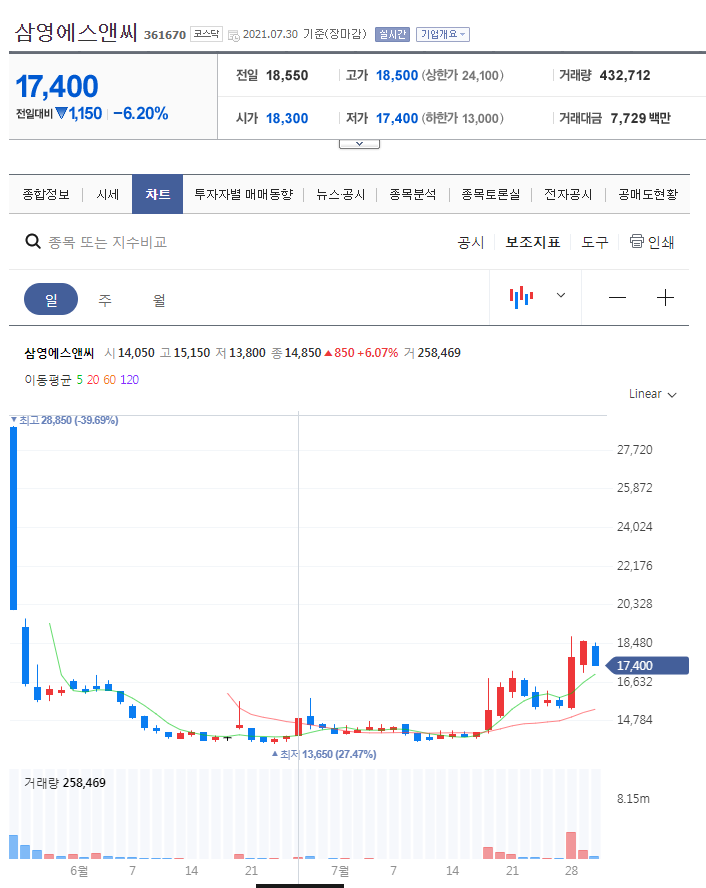Click the 8.15m volume axis label

[633, 799]
